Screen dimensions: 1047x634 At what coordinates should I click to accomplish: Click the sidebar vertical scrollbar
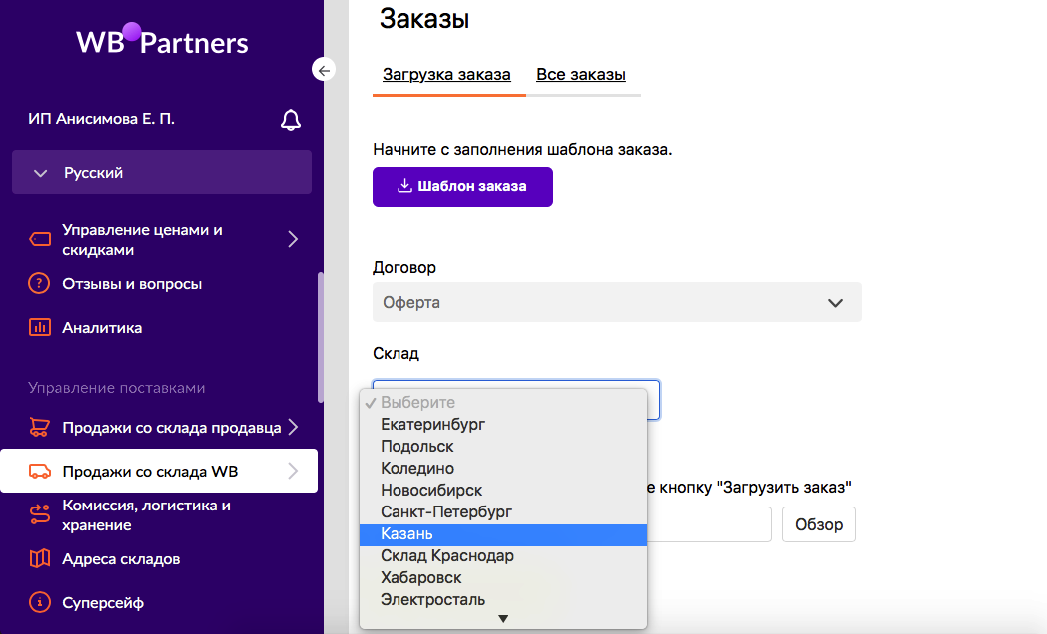pyautogui.click(x=321, y=337)
